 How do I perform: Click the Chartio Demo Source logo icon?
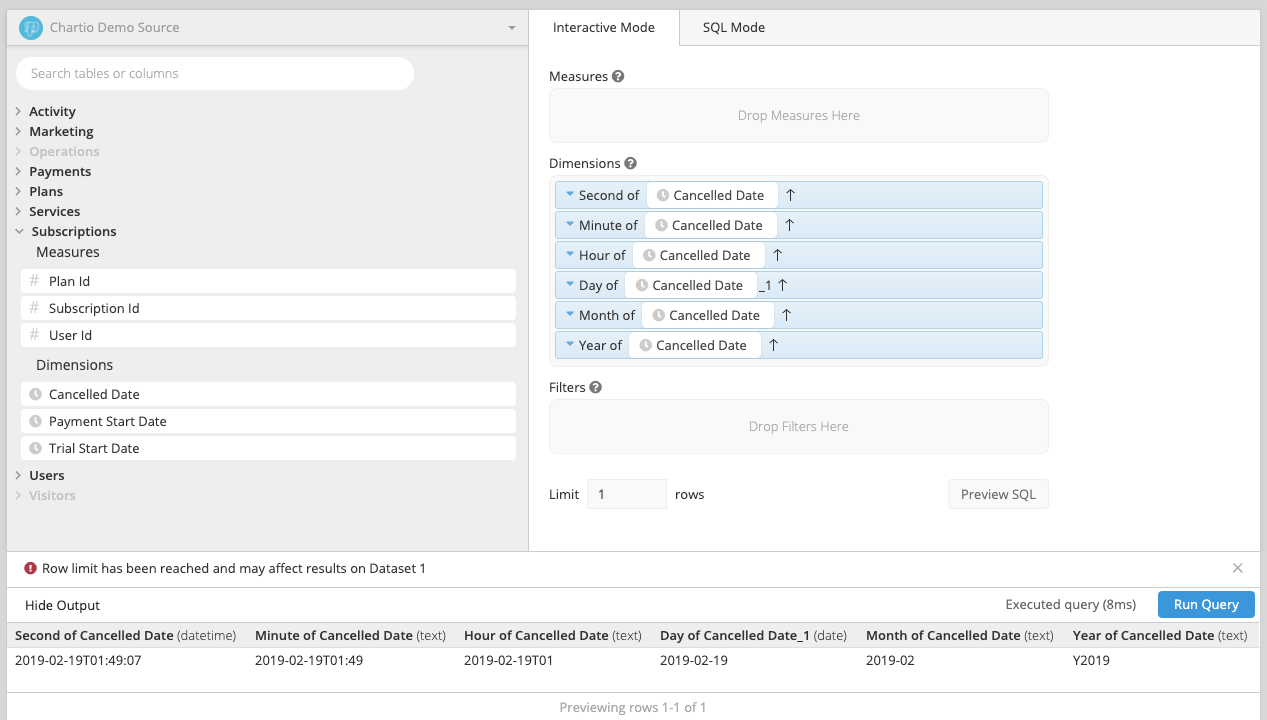(31, 28)
